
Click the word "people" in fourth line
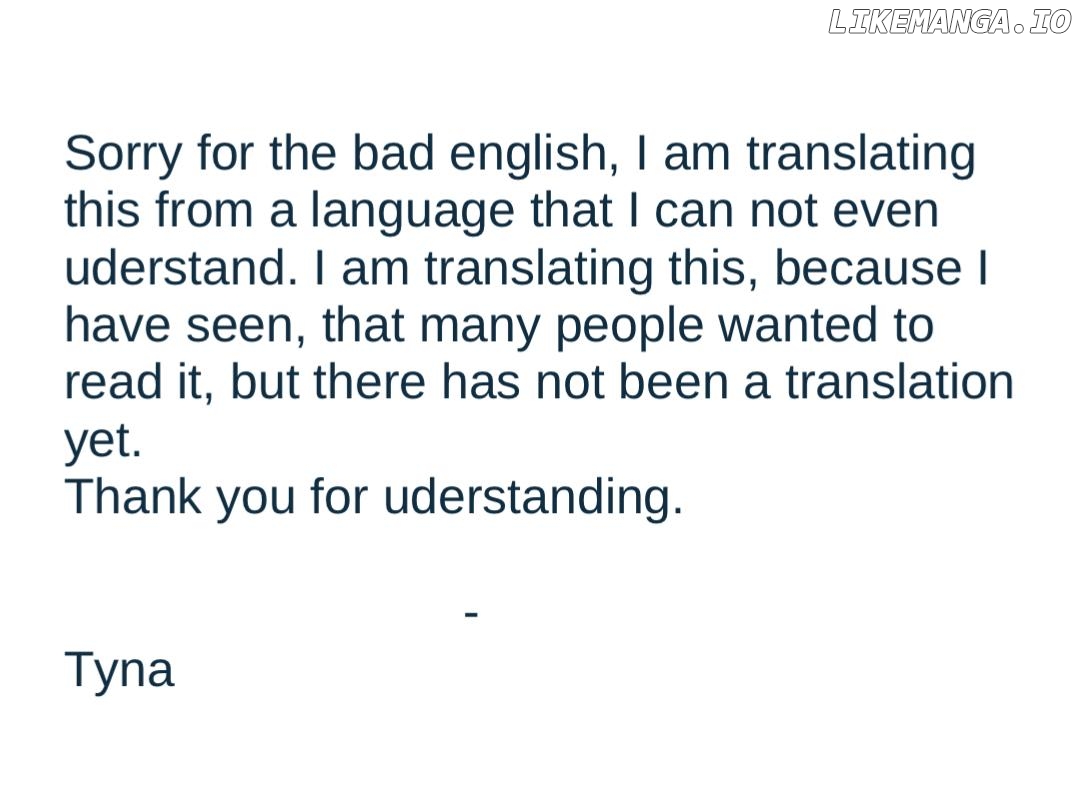coord(629,326)
